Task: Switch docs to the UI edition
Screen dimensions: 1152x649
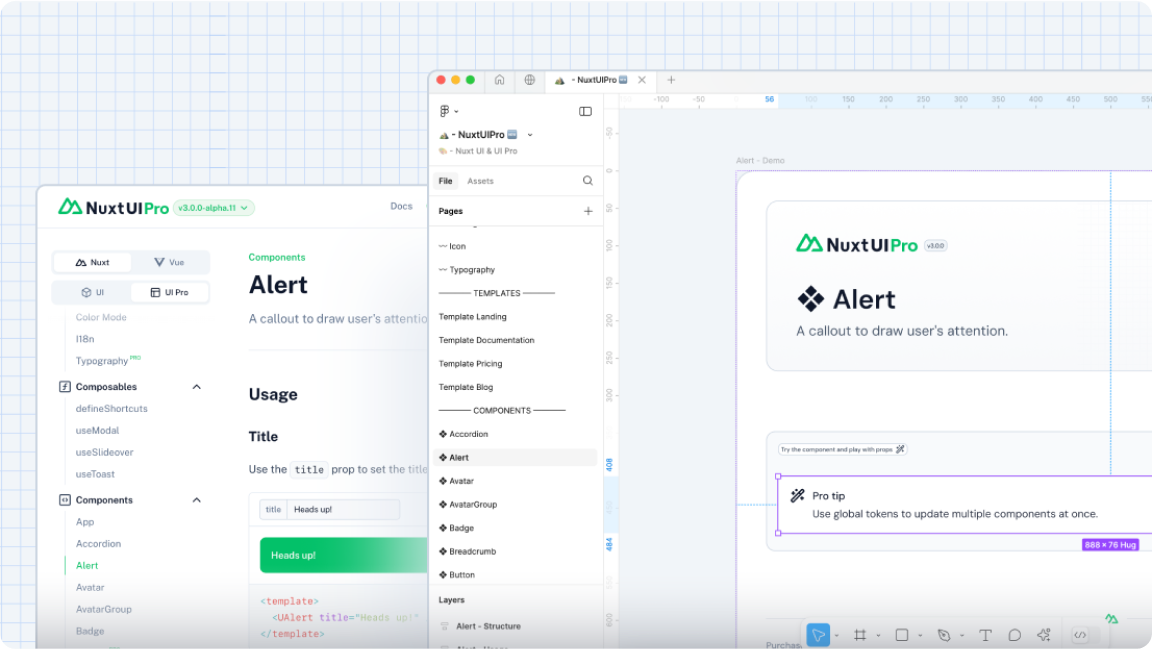Action: tap(91, 291)
